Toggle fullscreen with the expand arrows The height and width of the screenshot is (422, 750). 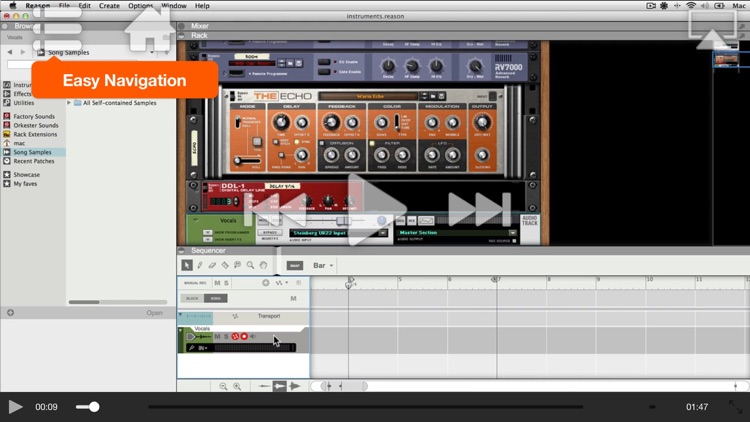click(x=735, y=407)
